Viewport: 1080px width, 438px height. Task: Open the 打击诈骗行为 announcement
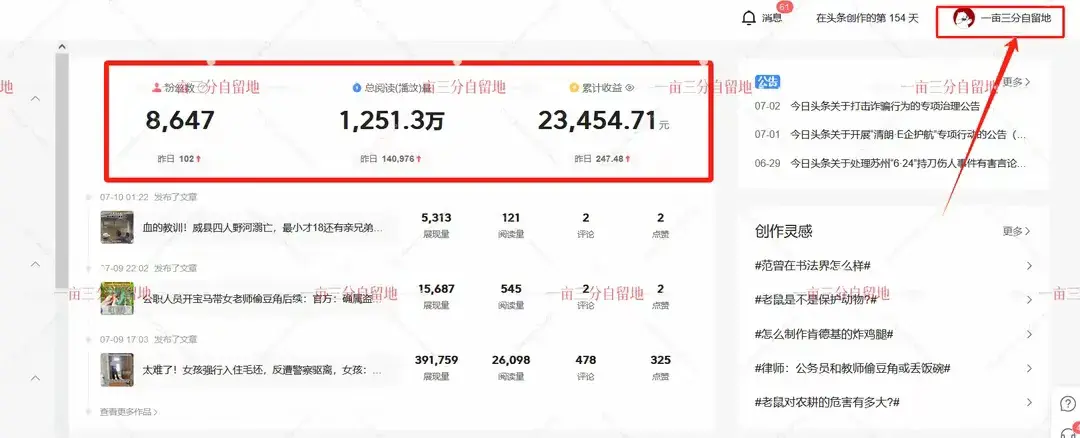pos(885,106)
